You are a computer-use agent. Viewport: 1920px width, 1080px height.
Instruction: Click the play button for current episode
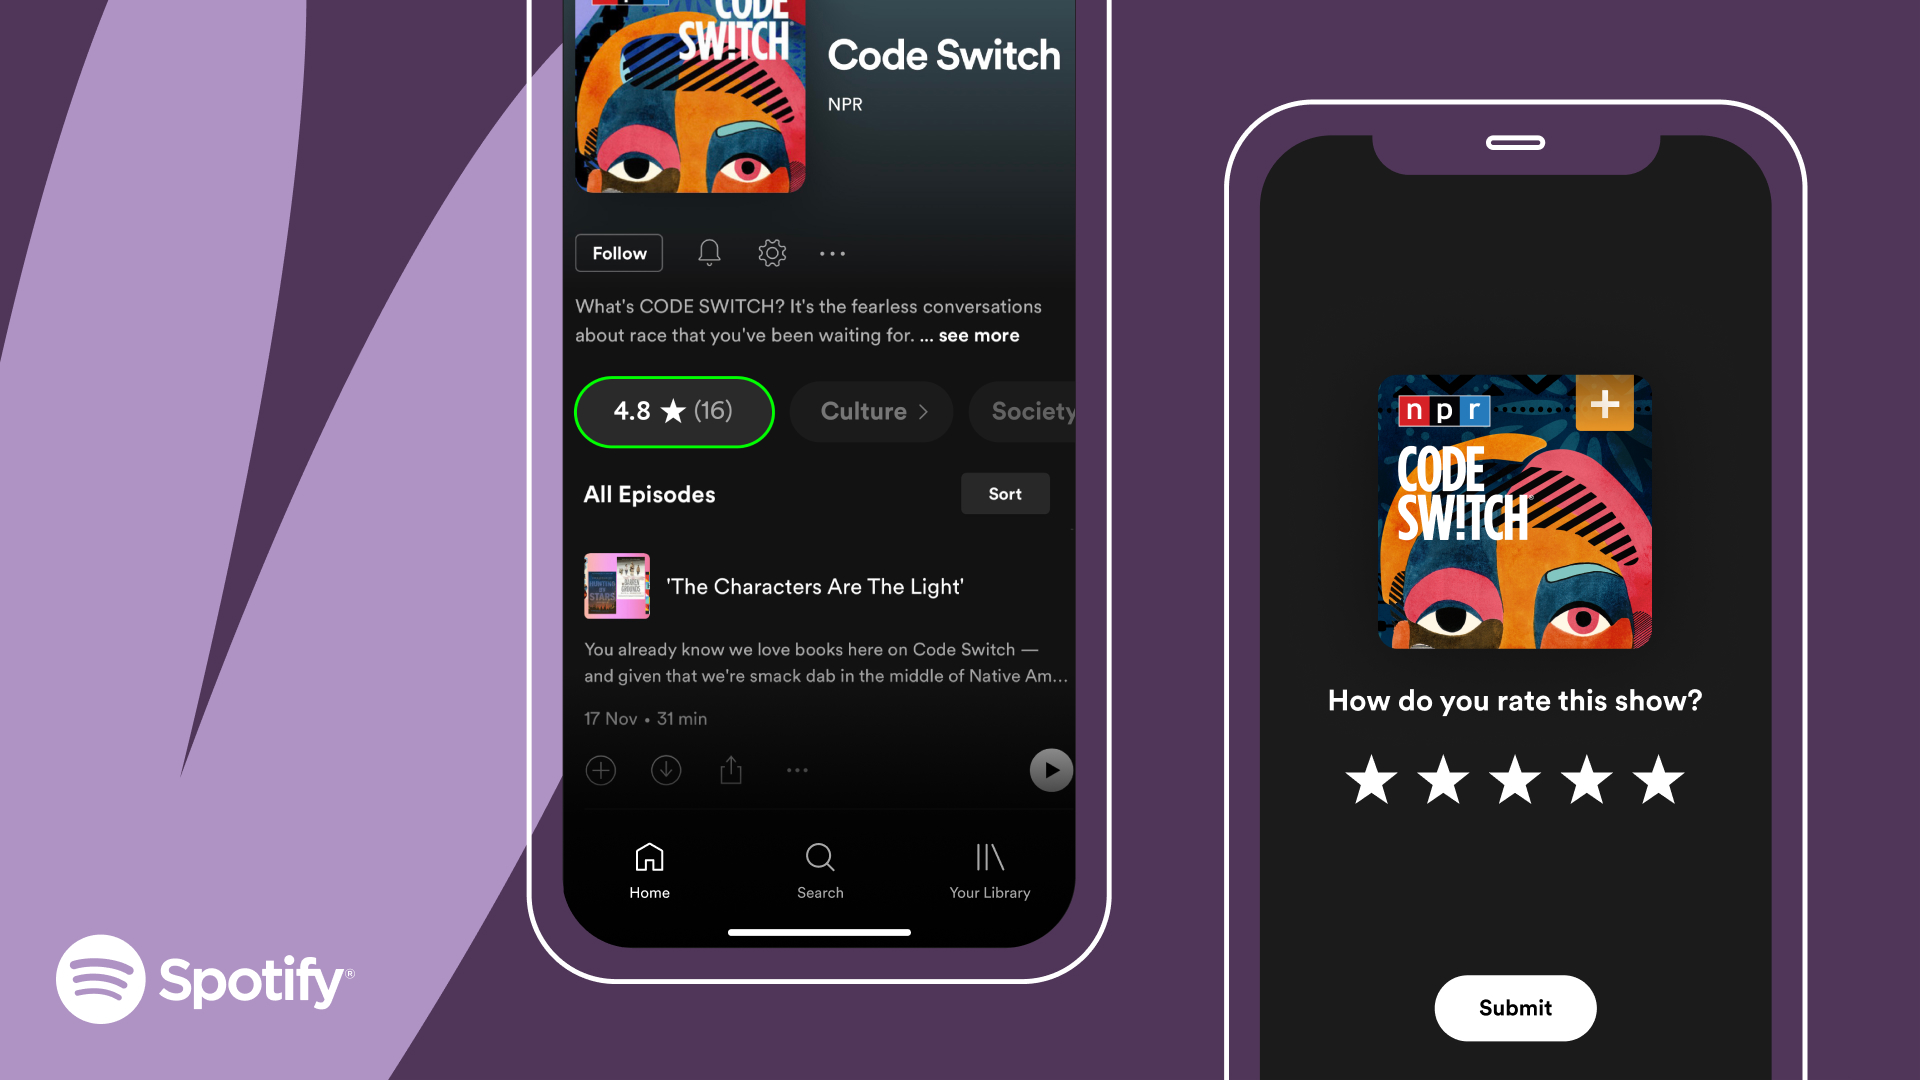pyautogui.click(x=1051, y=769)
